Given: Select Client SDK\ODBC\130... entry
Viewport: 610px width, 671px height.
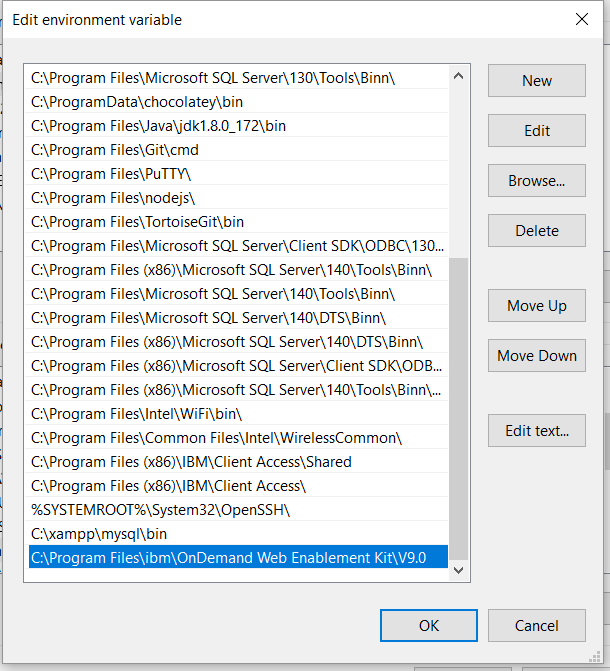Looking at the screenshot, I should (238, 246).
